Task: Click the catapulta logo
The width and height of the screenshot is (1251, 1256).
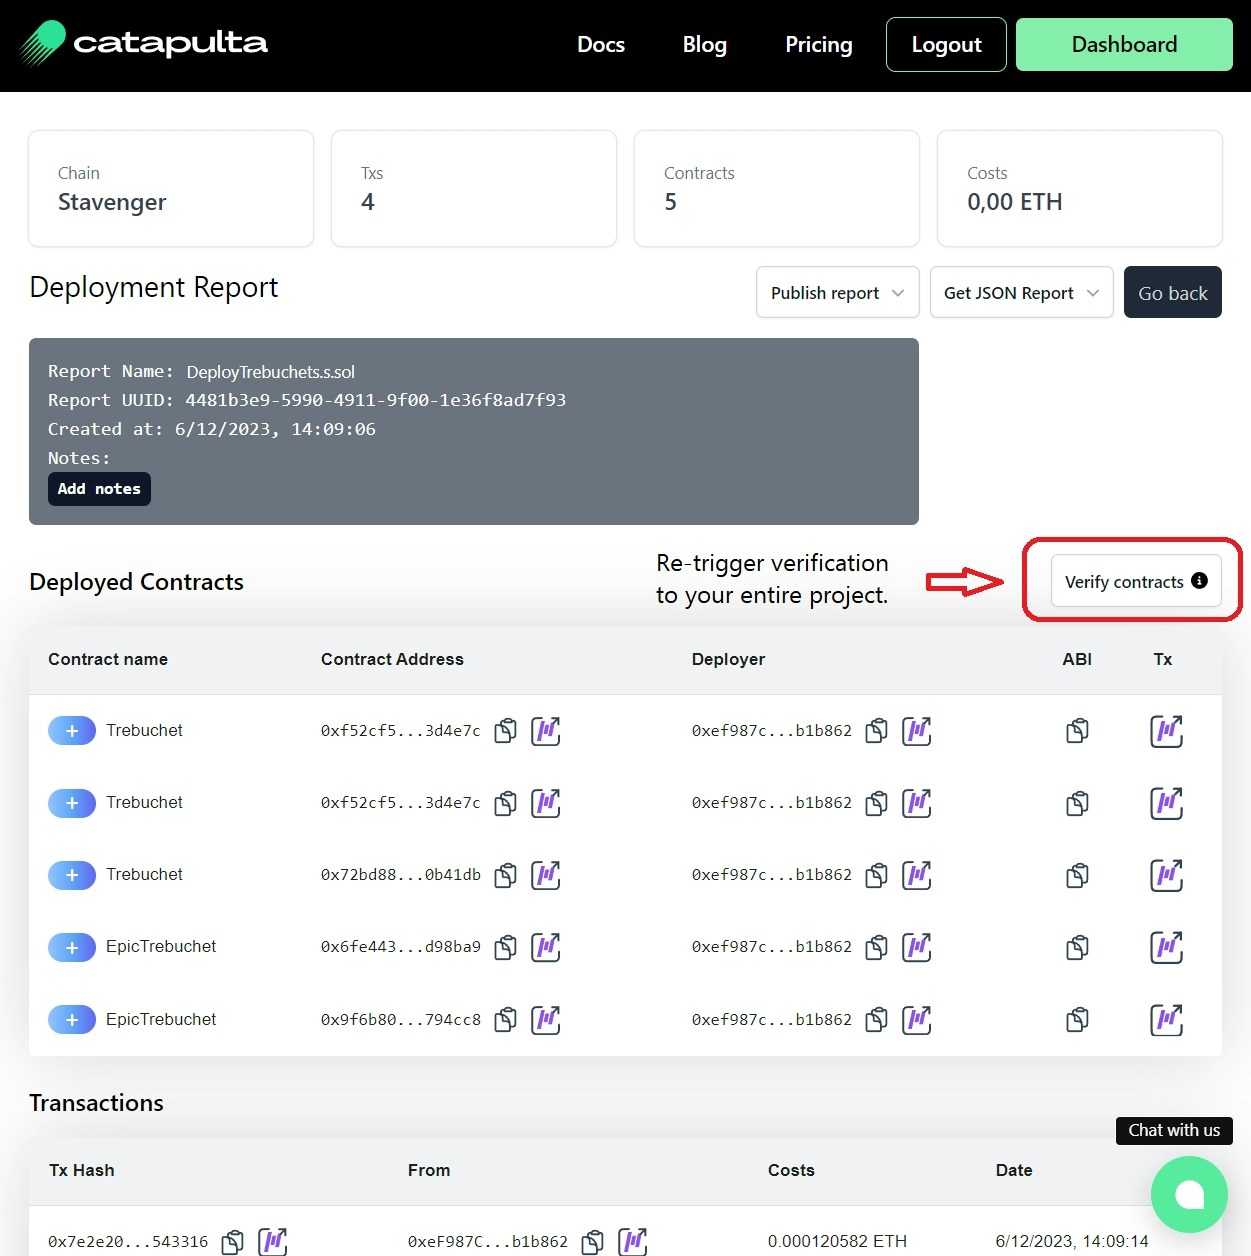Action: [x=143, y=44]
